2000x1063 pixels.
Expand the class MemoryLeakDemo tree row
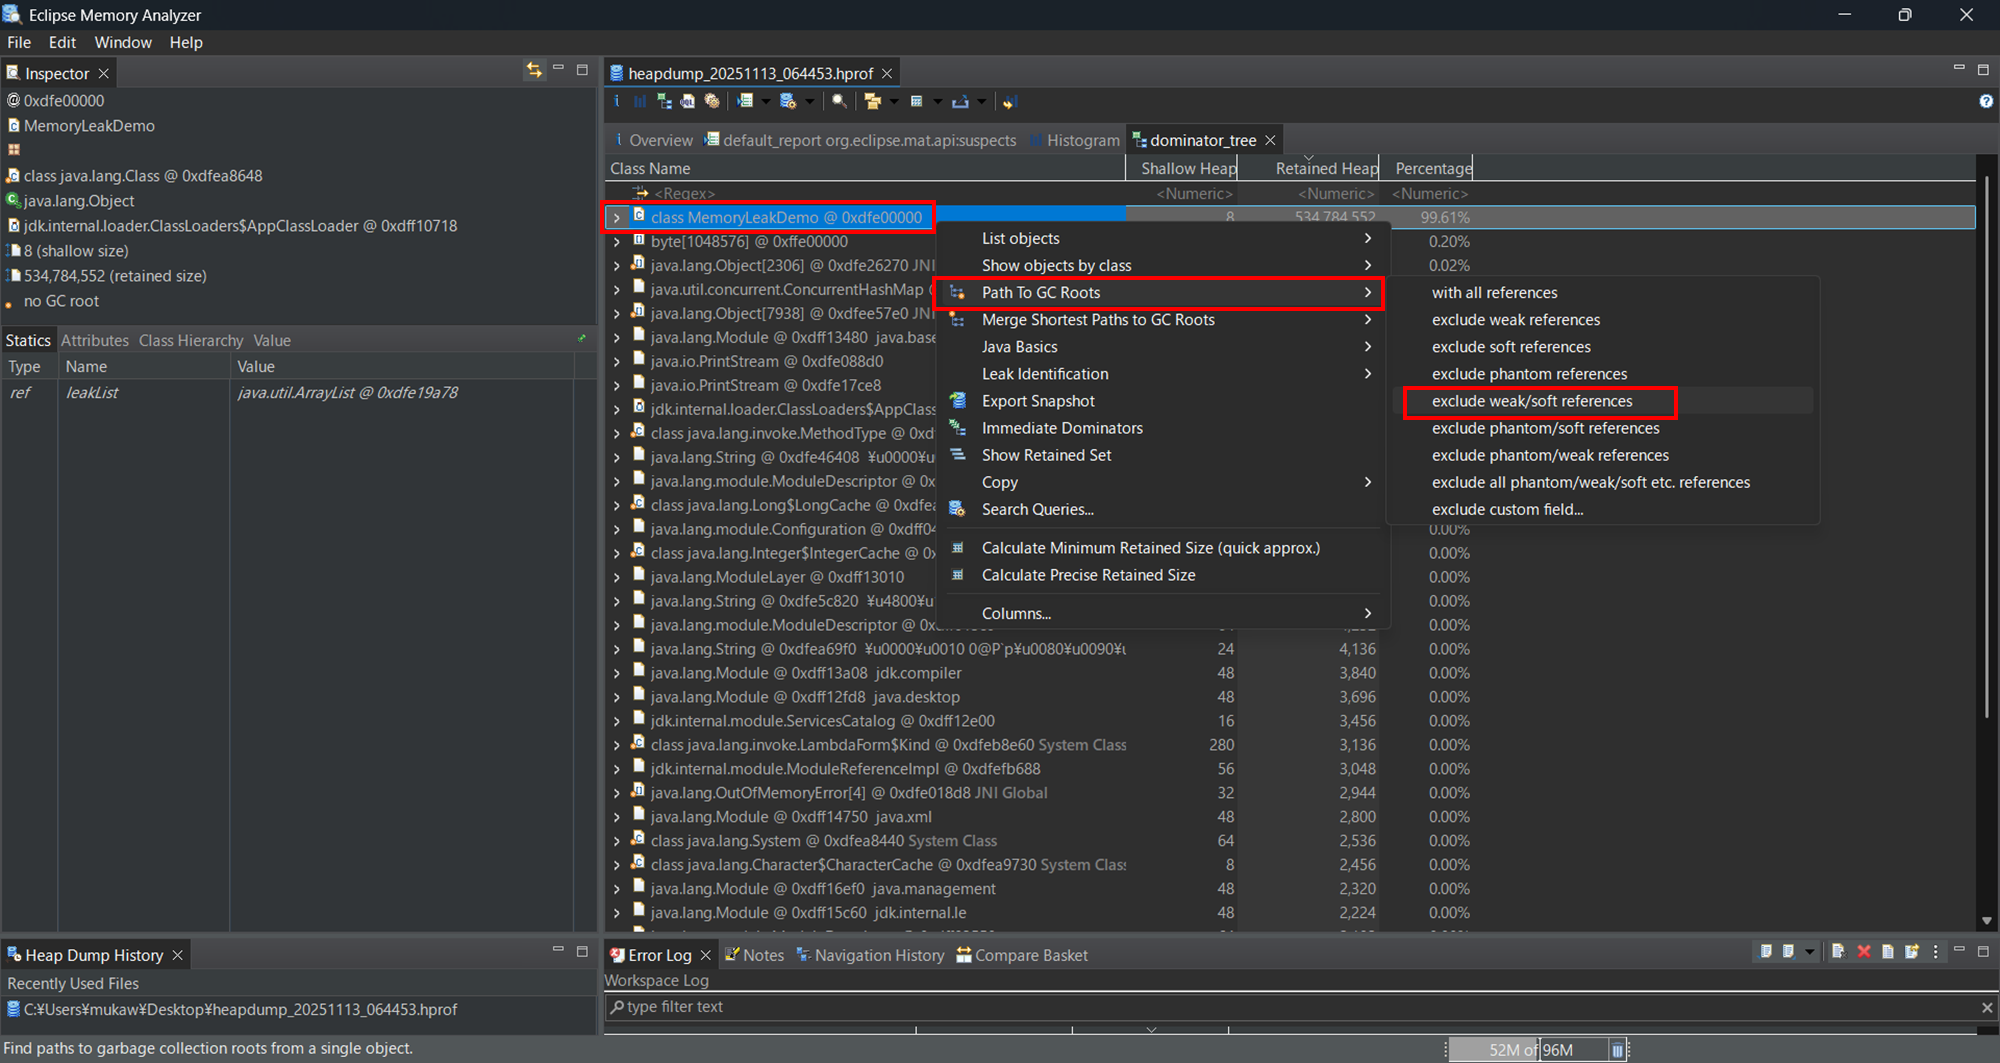617,217
